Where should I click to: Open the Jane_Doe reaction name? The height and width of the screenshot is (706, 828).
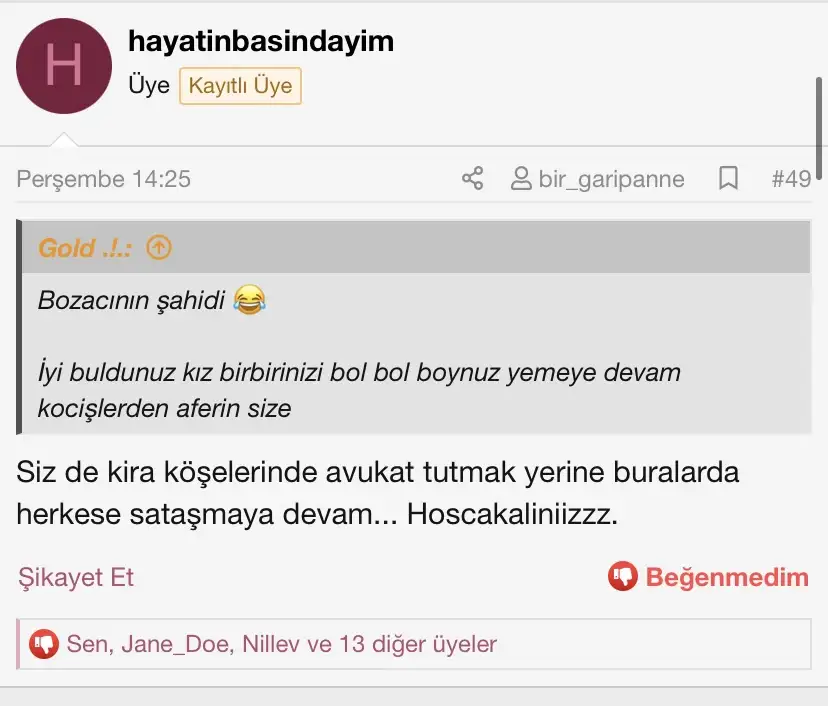pyautogui.click(x=177, y=645)
